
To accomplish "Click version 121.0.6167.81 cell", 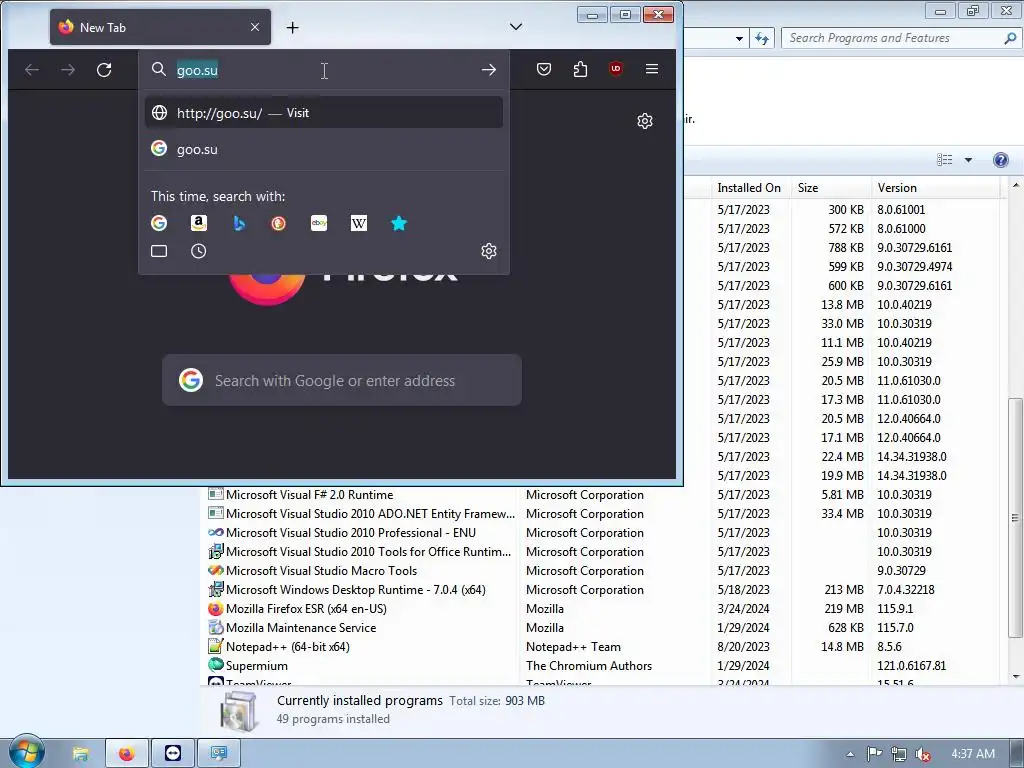I will coord(912,665).
